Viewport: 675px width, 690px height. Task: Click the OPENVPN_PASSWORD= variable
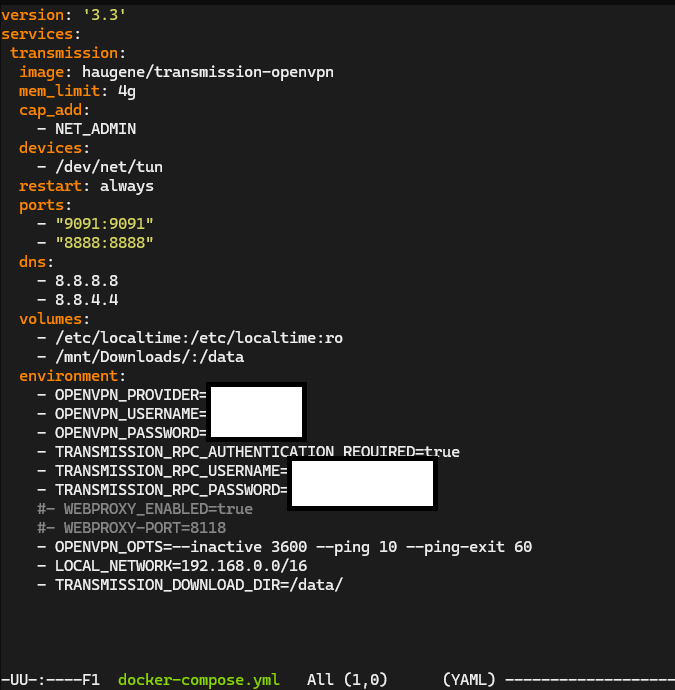point(131,433)
